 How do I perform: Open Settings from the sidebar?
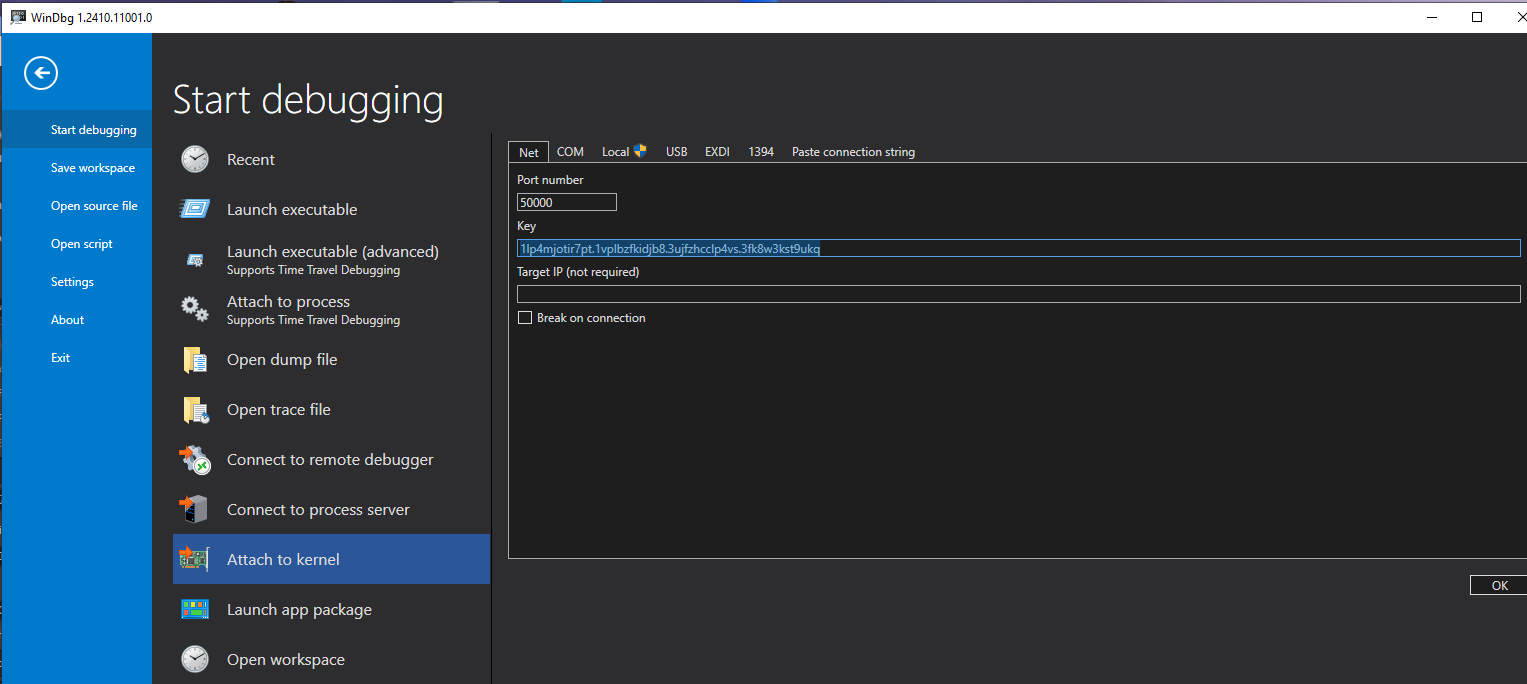(77, 282)
